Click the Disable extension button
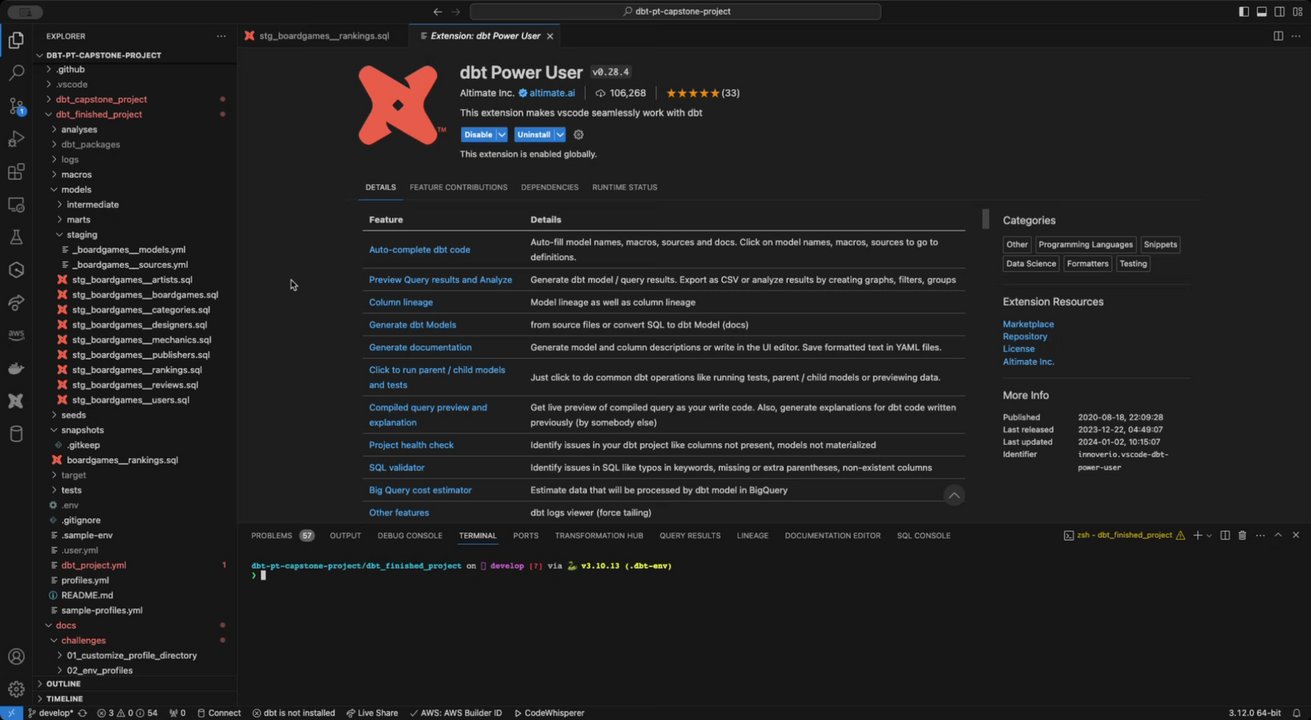 478,135
